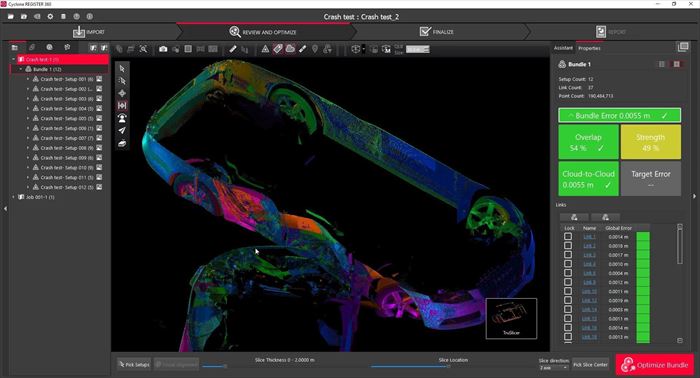Switch to the Properties tab

589,48
